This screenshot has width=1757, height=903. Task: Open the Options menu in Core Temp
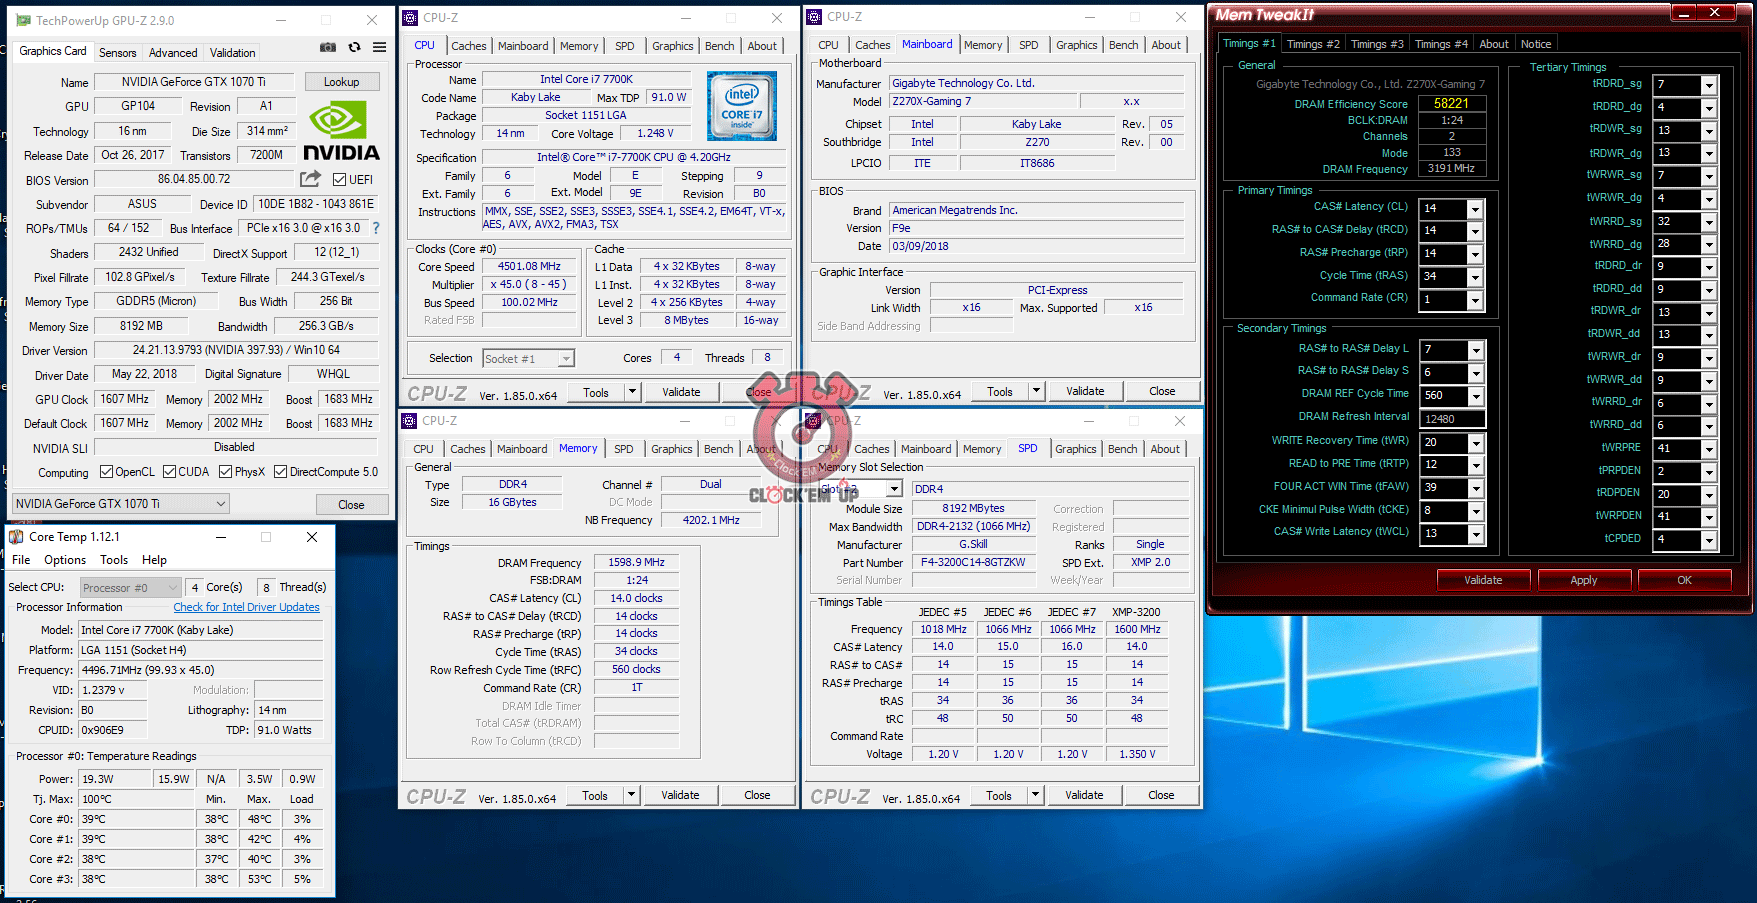tap(65, 560)
